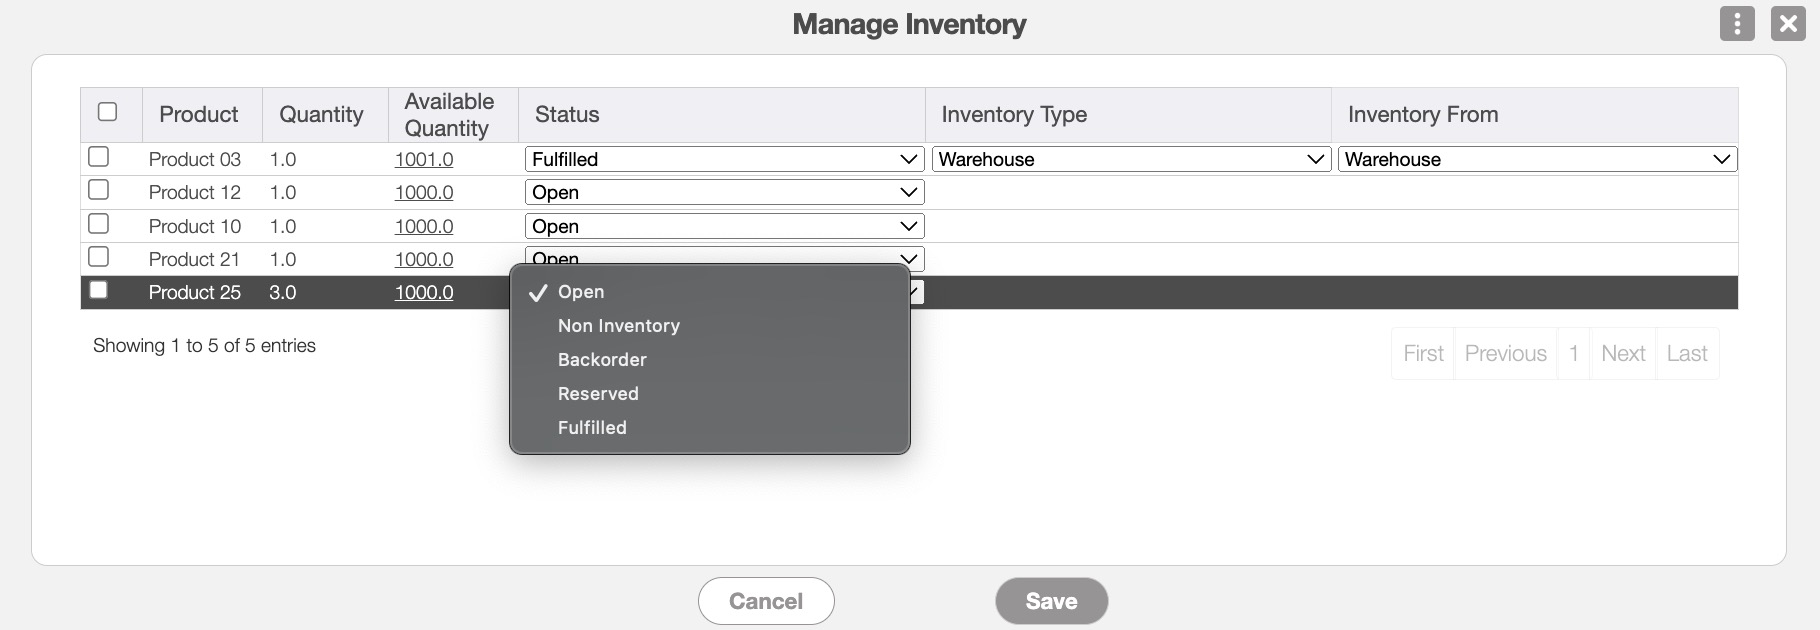Viewport: 1820px width, 630px height.
Task: Click the Save button
Action: pos(1051,601)
